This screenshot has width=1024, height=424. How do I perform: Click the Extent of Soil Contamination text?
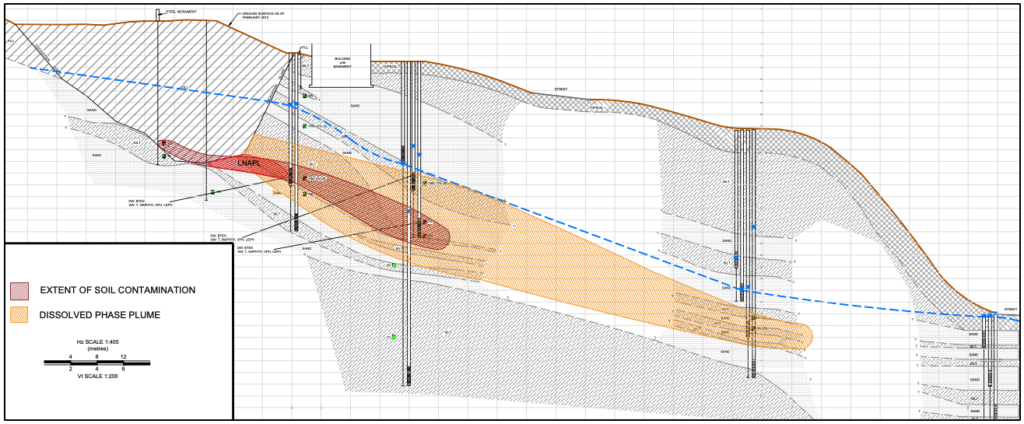pyautogui.click(x=117, y=290)
